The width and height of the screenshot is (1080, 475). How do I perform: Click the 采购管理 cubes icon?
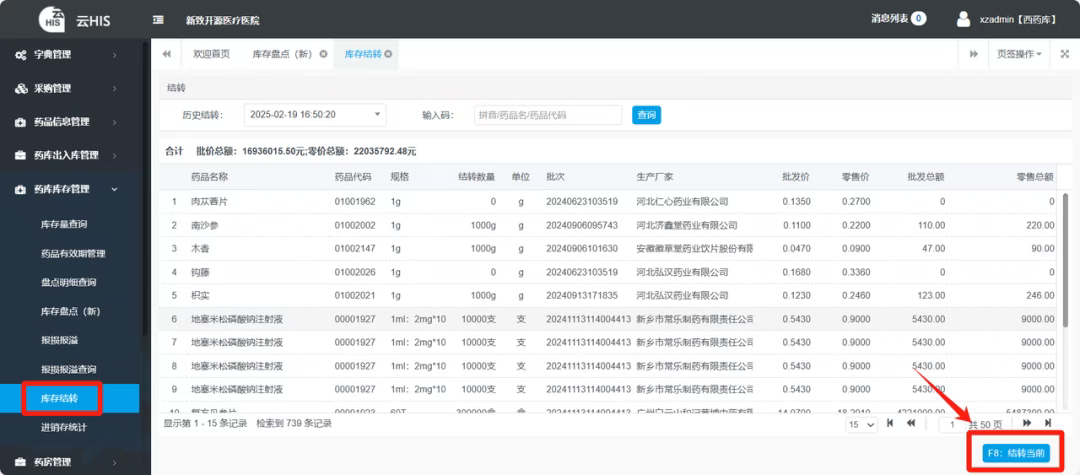(21, 89)
